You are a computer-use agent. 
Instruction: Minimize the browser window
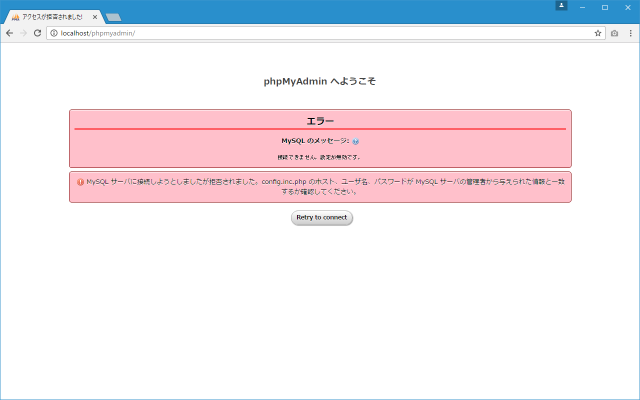(582, 7)
